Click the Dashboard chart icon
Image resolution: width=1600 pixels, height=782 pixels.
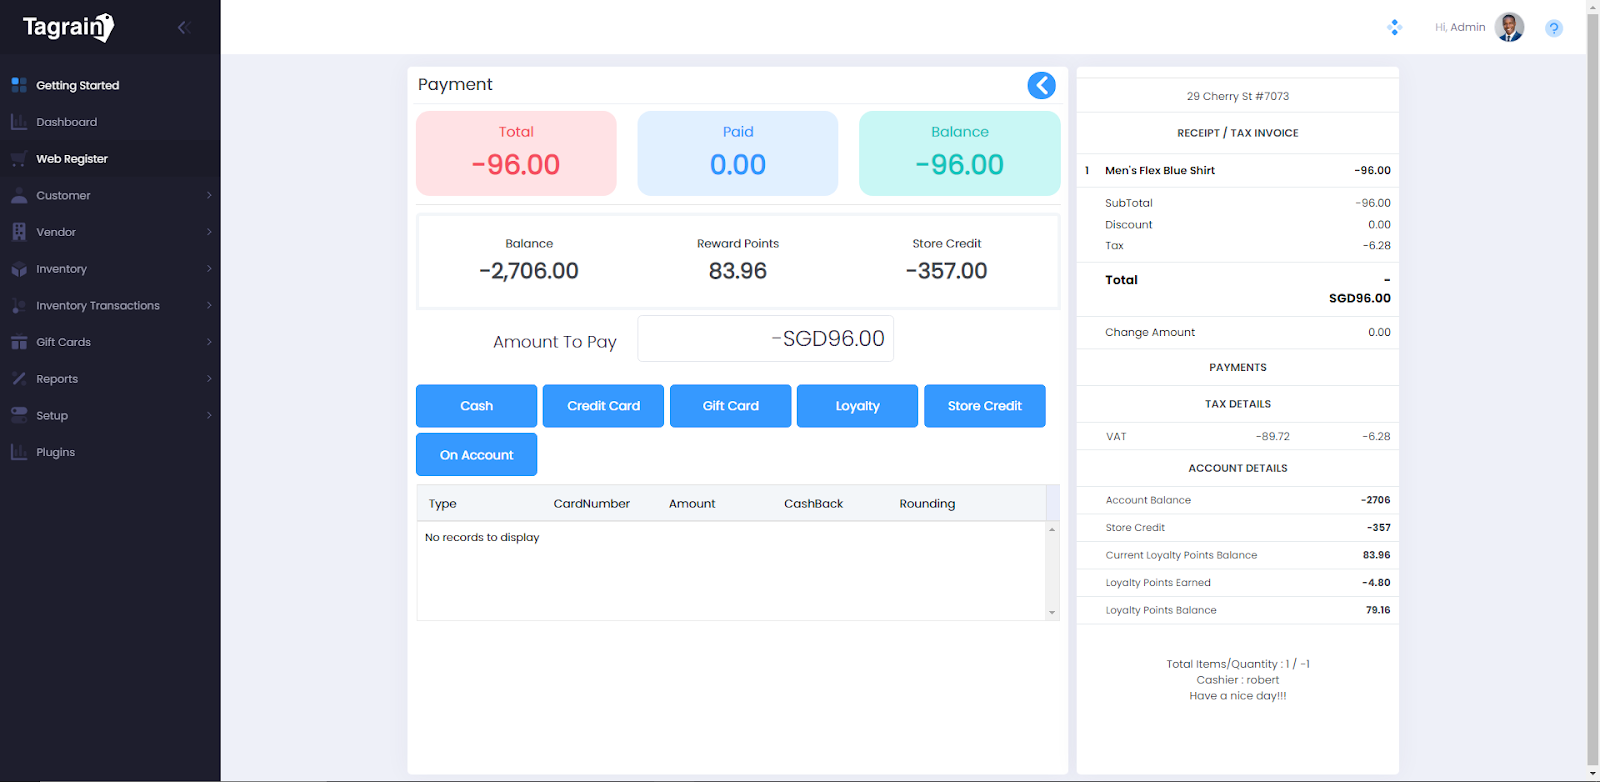[19, 122]
